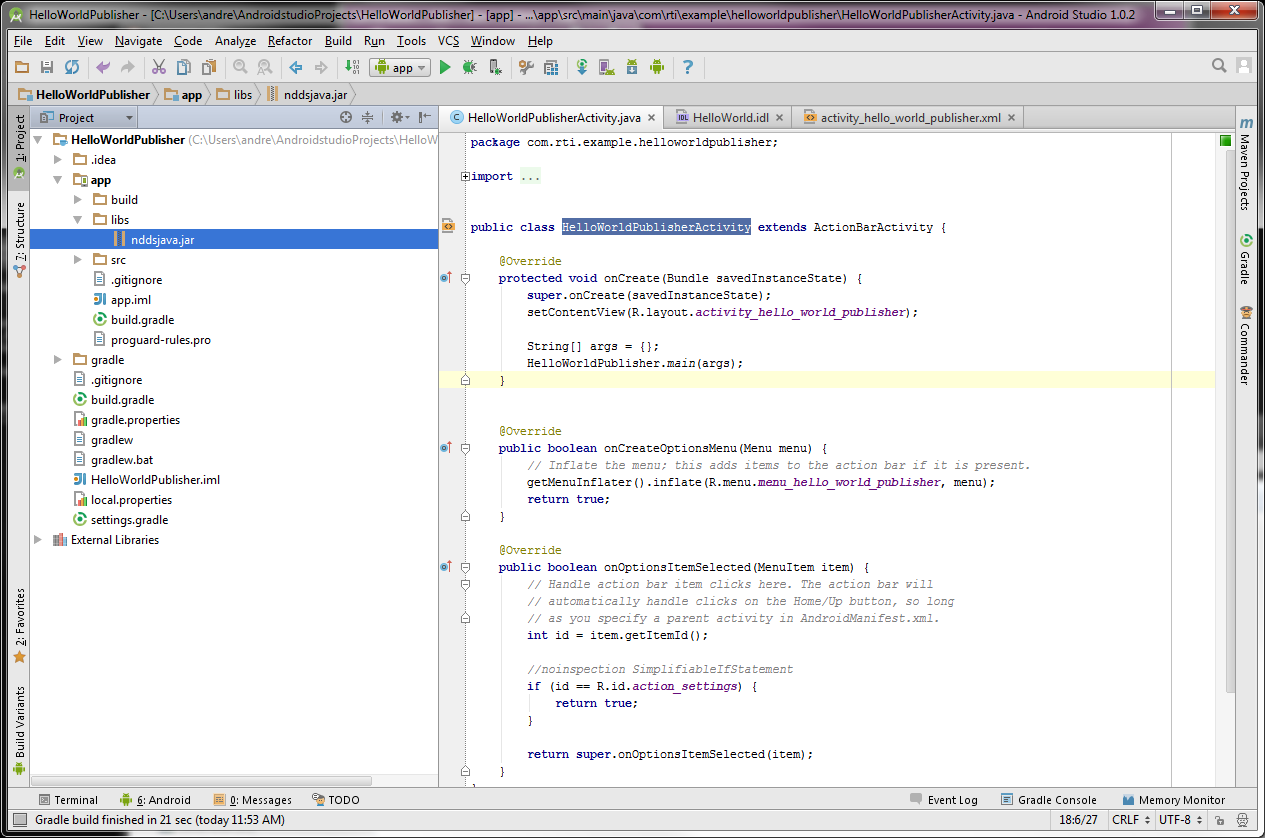Click Scroll from Source target icon
Image resolution: width=1265 pixels, height=838 pixels.
[x=346, y=117]
